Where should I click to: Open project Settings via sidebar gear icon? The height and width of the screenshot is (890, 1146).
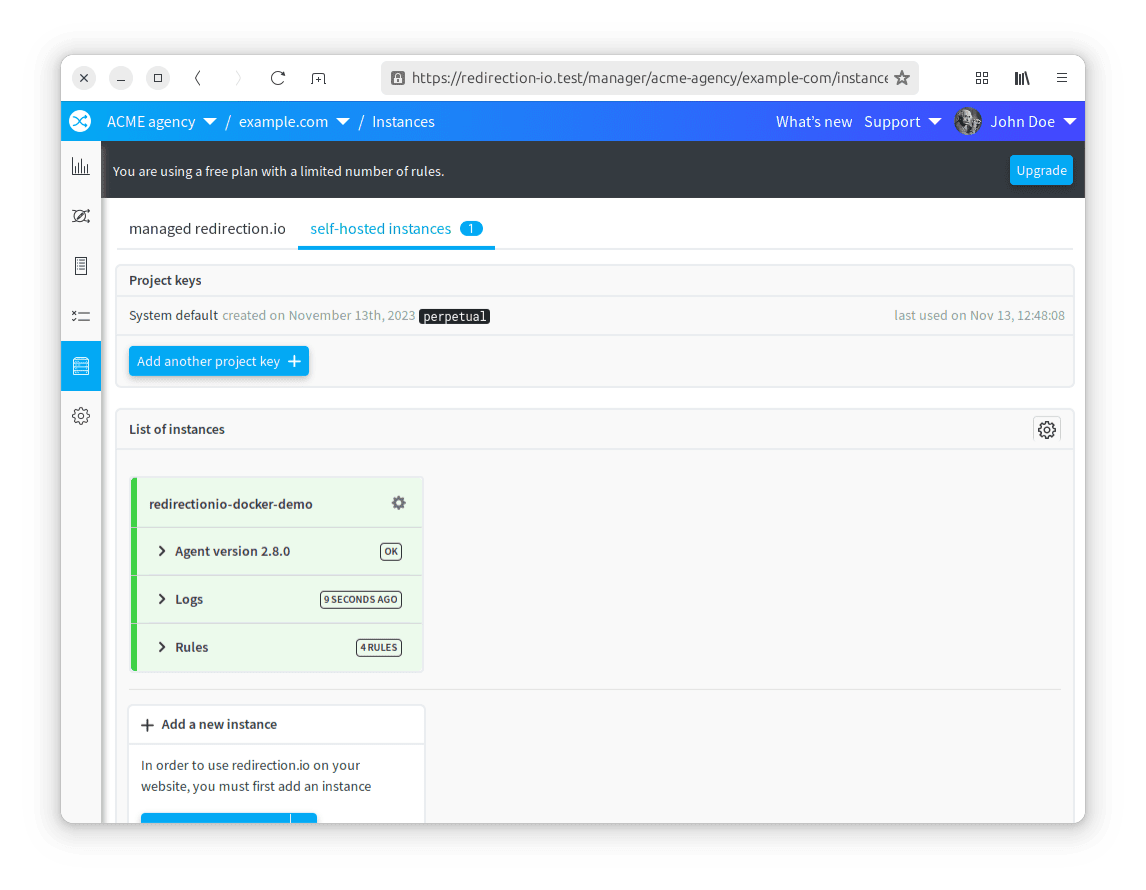pyautogui.click(x=81, y=416)
